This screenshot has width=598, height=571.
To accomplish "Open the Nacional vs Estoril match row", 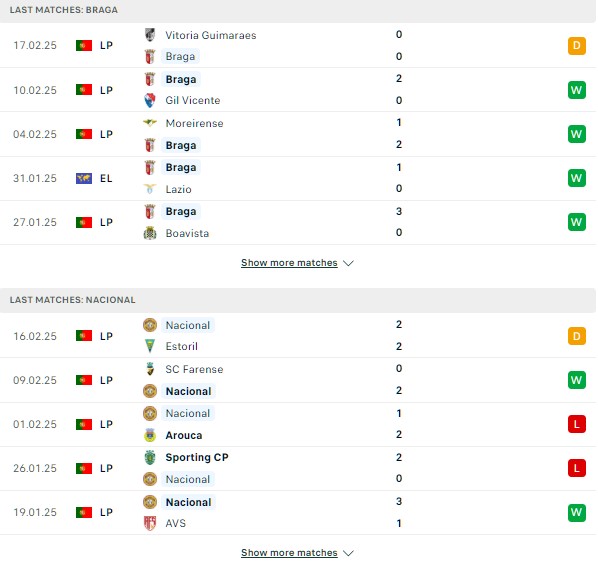I will tap(298, 336).
